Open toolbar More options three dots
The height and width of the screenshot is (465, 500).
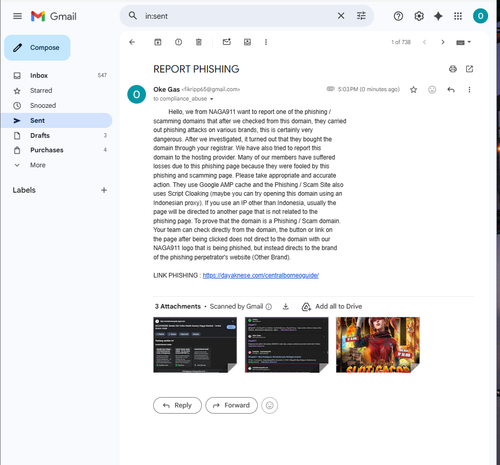(266, 42)
